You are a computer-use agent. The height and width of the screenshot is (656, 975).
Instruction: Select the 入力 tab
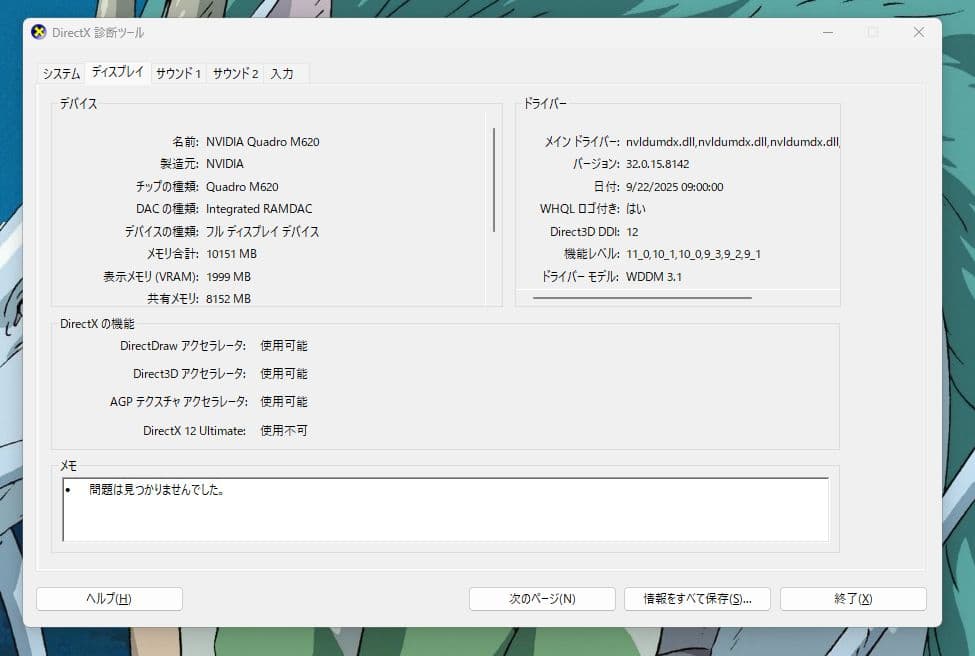283,72
